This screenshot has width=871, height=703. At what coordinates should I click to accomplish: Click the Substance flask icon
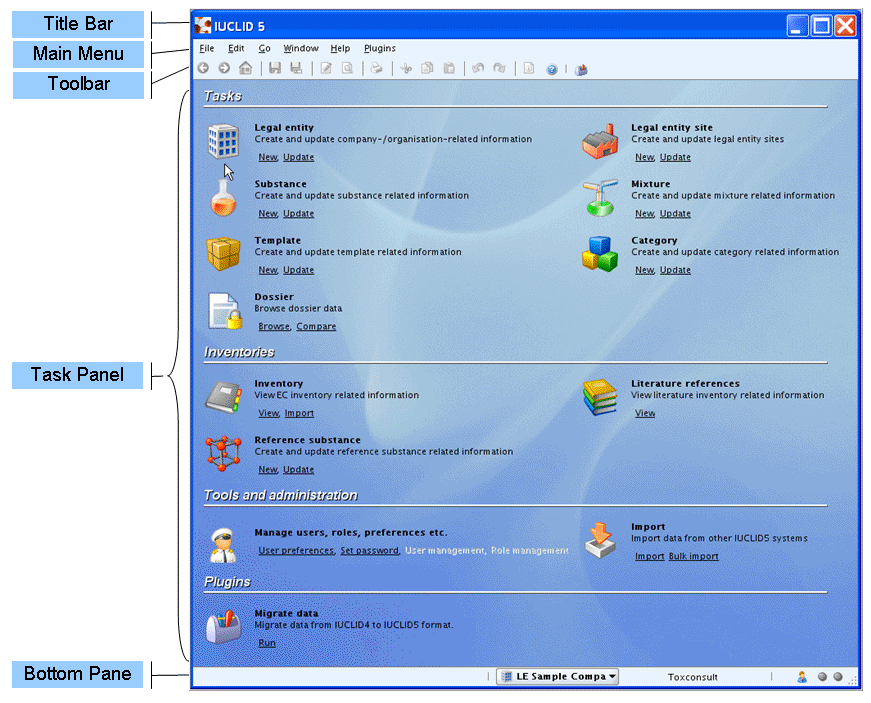223,198
